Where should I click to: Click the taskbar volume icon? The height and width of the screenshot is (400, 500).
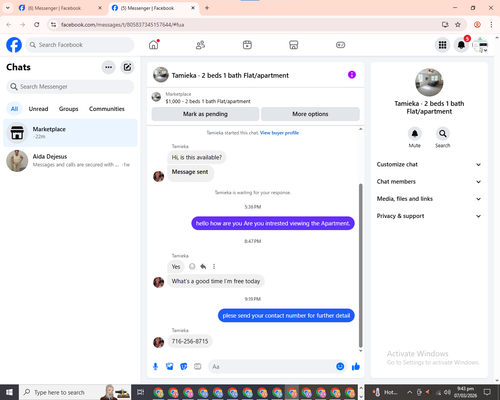(x=448, y=392)
